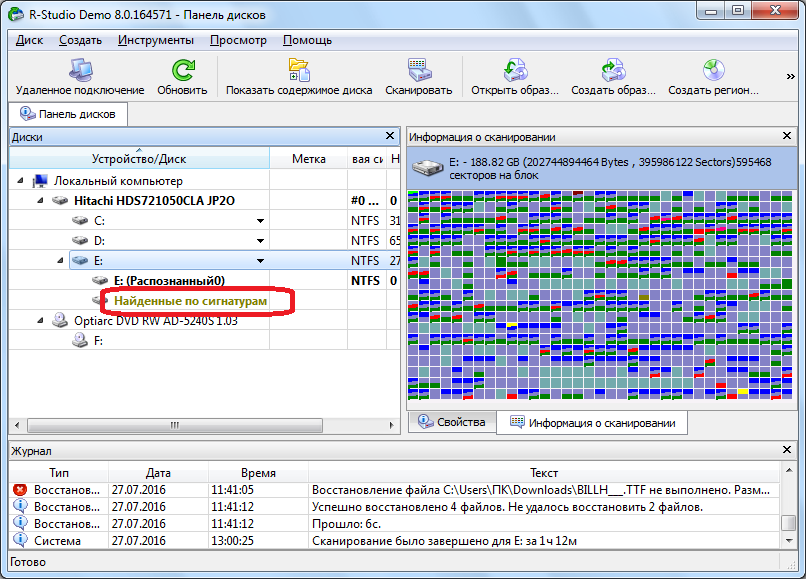Sort by Устройство/Диск column header
Image resolution: width=806 pixels, height=579 pixels.
139,159
